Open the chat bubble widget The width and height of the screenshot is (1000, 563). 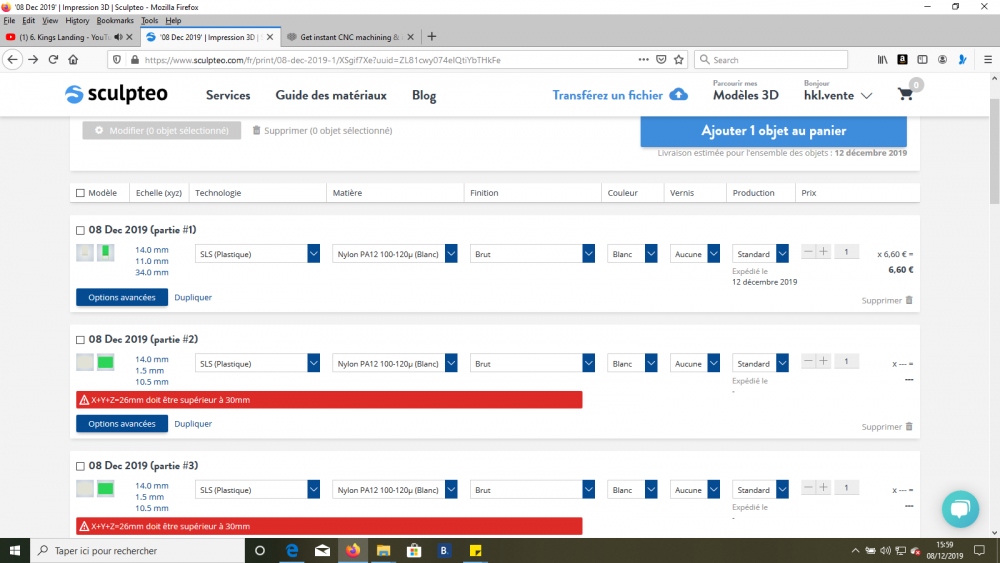960,508
